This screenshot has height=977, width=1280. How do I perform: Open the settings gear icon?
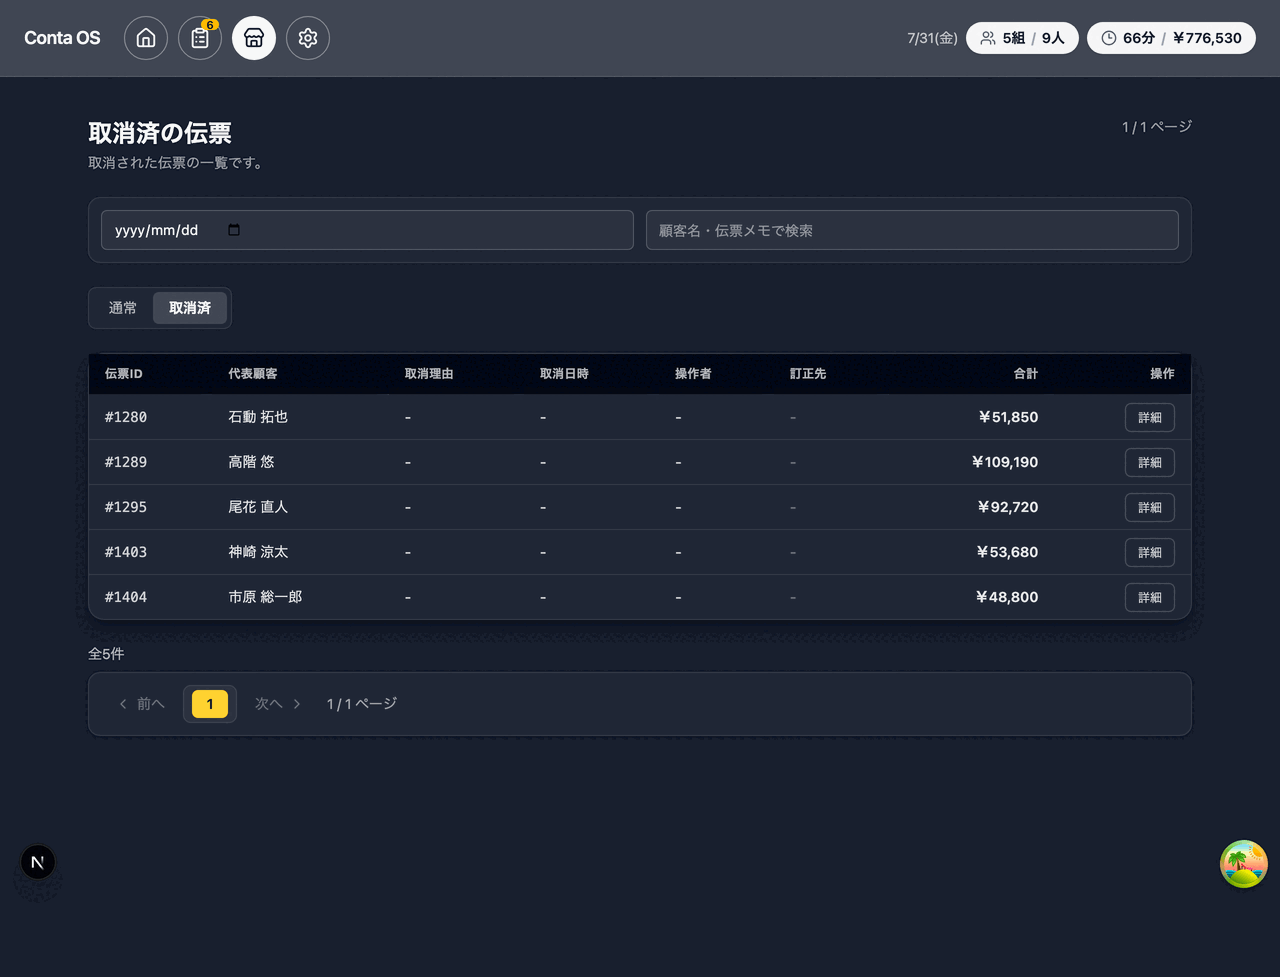point(308,38)
